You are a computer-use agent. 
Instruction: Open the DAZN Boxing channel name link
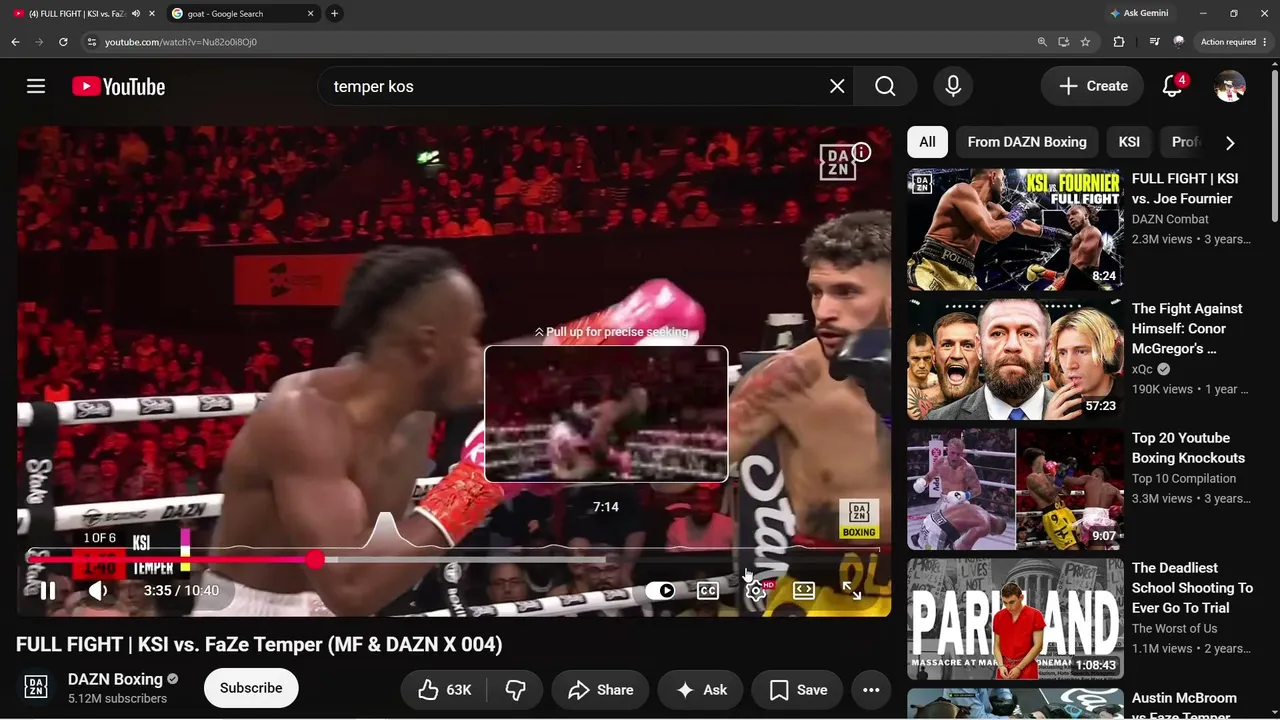[115, 679]
